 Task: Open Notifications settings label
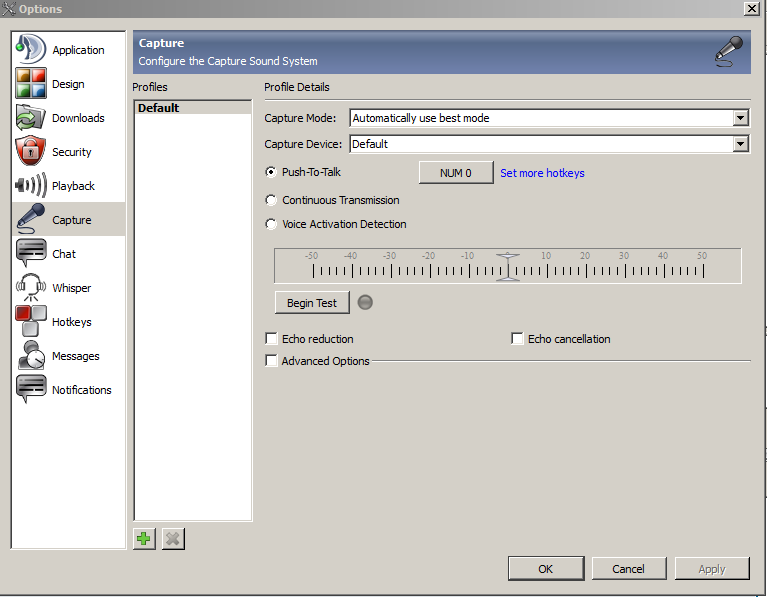point(82,390)
